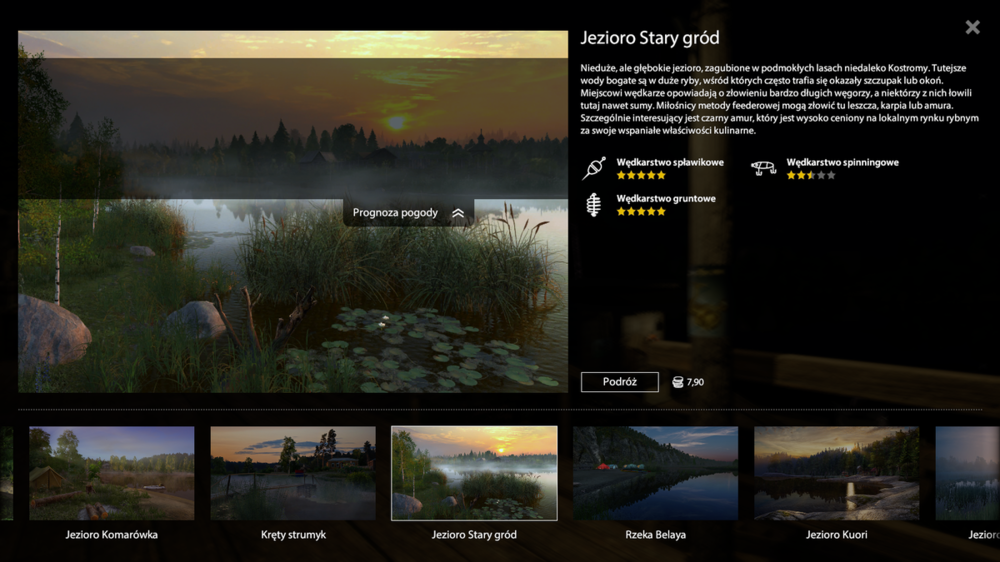Screen dimensions: 1000x562
Task: Click the Jezioro Kuori caption text
Action: (836, 535)
